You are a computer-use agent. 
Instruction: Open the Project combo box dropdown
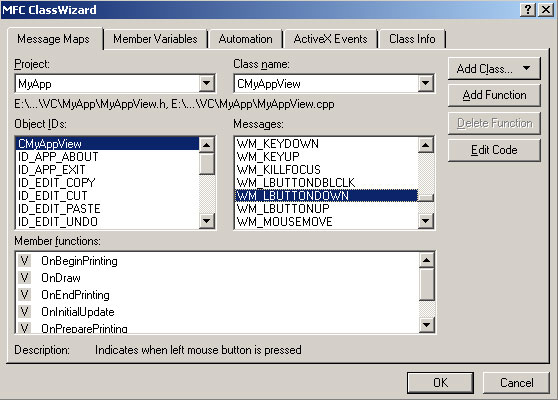(206, 84)
